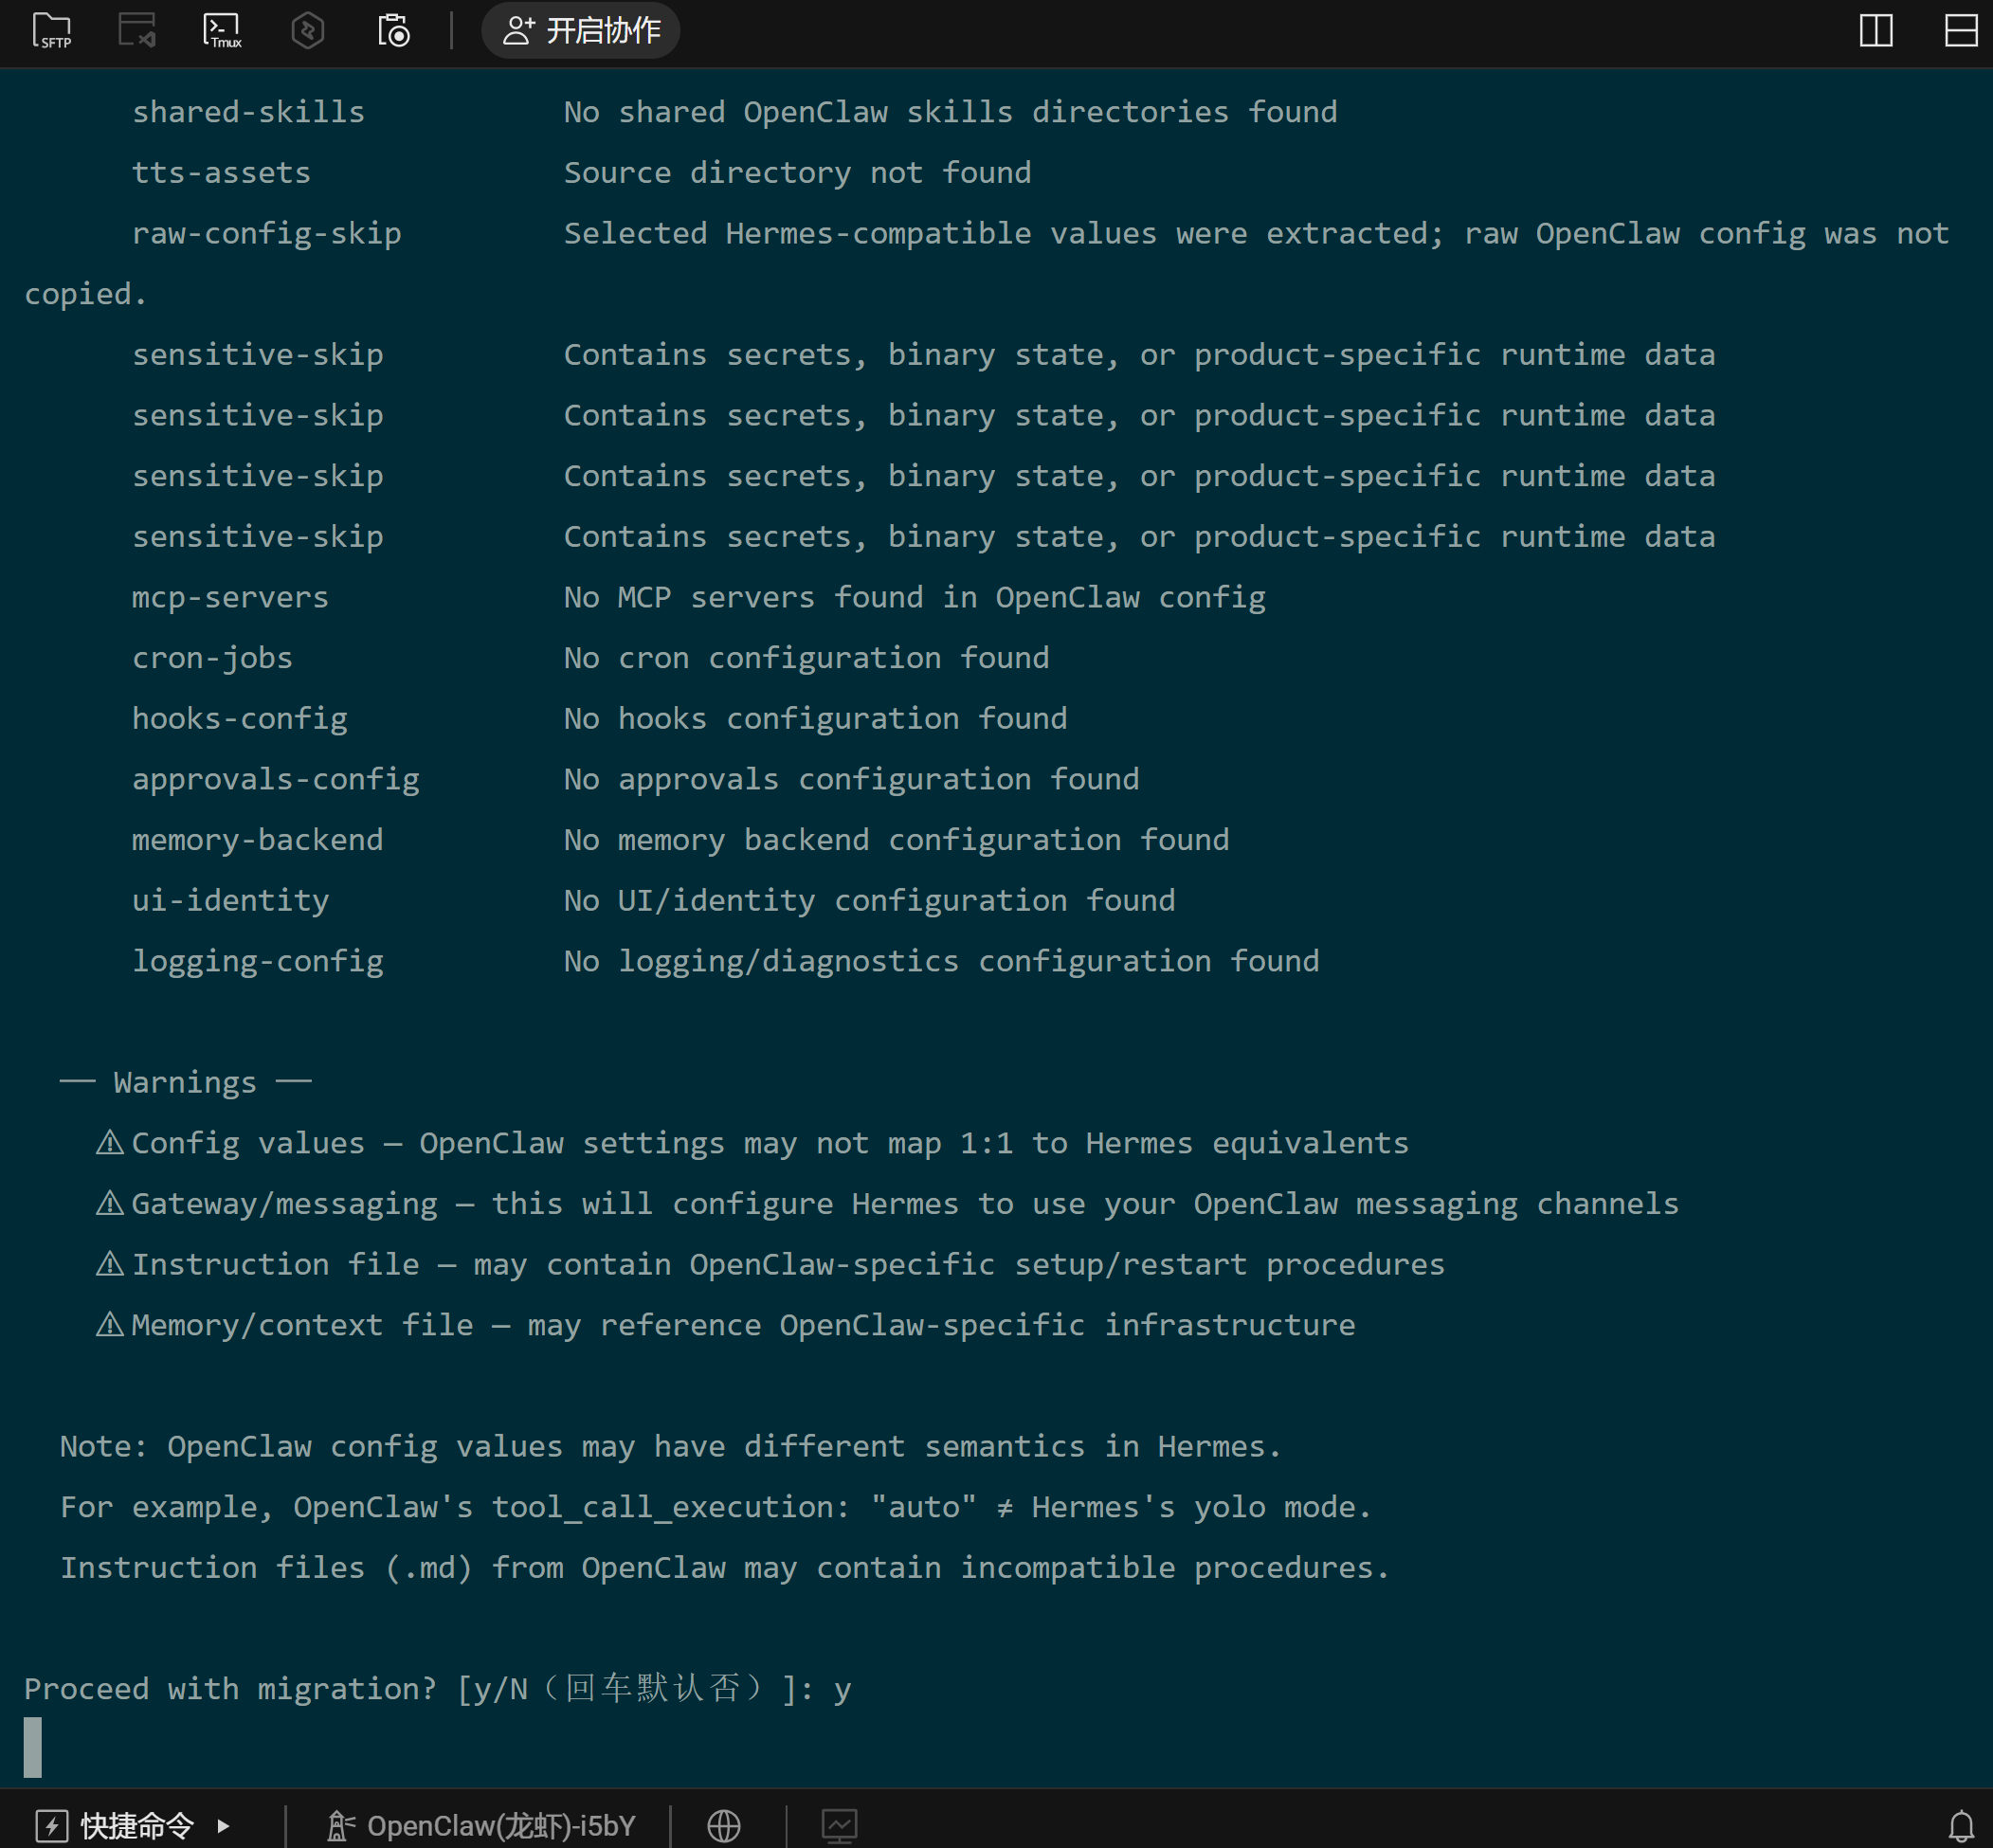
Task: Open the notifications bell icon
Action: [1961, 1825]
